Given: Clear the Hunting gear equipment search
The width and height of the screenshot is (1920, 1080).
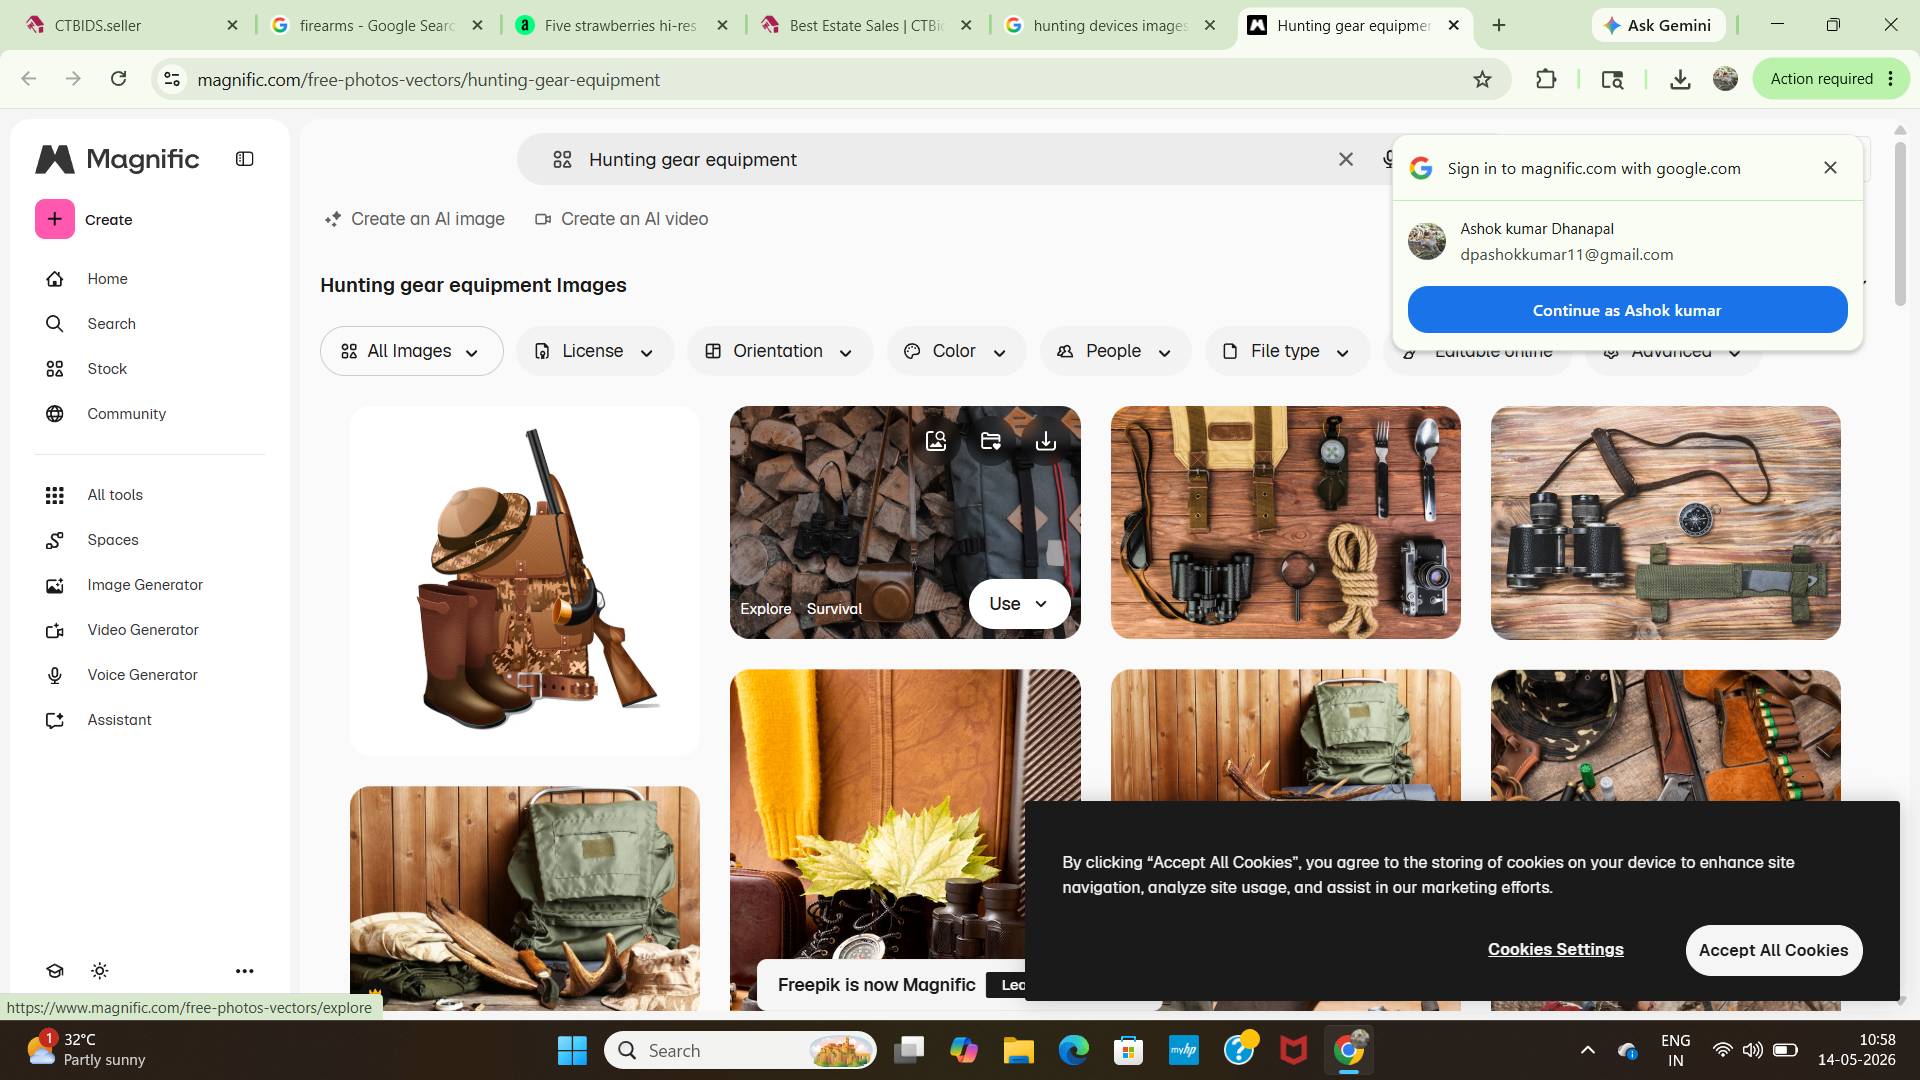Looking at the screenshot, I should (x=1346, y=160).
